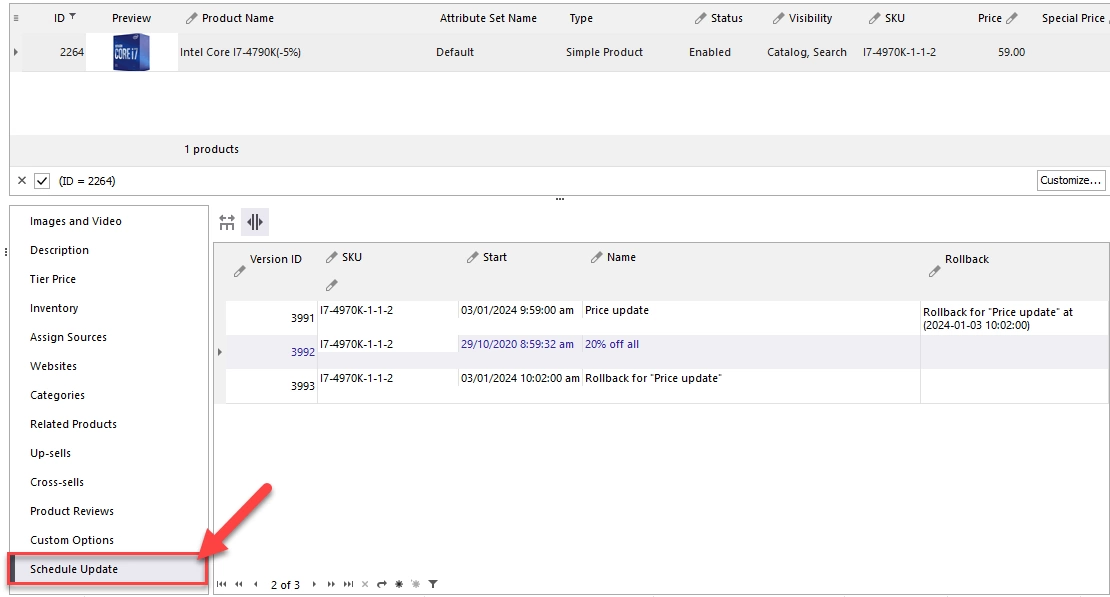Go to next record arrow

point(314,584)
